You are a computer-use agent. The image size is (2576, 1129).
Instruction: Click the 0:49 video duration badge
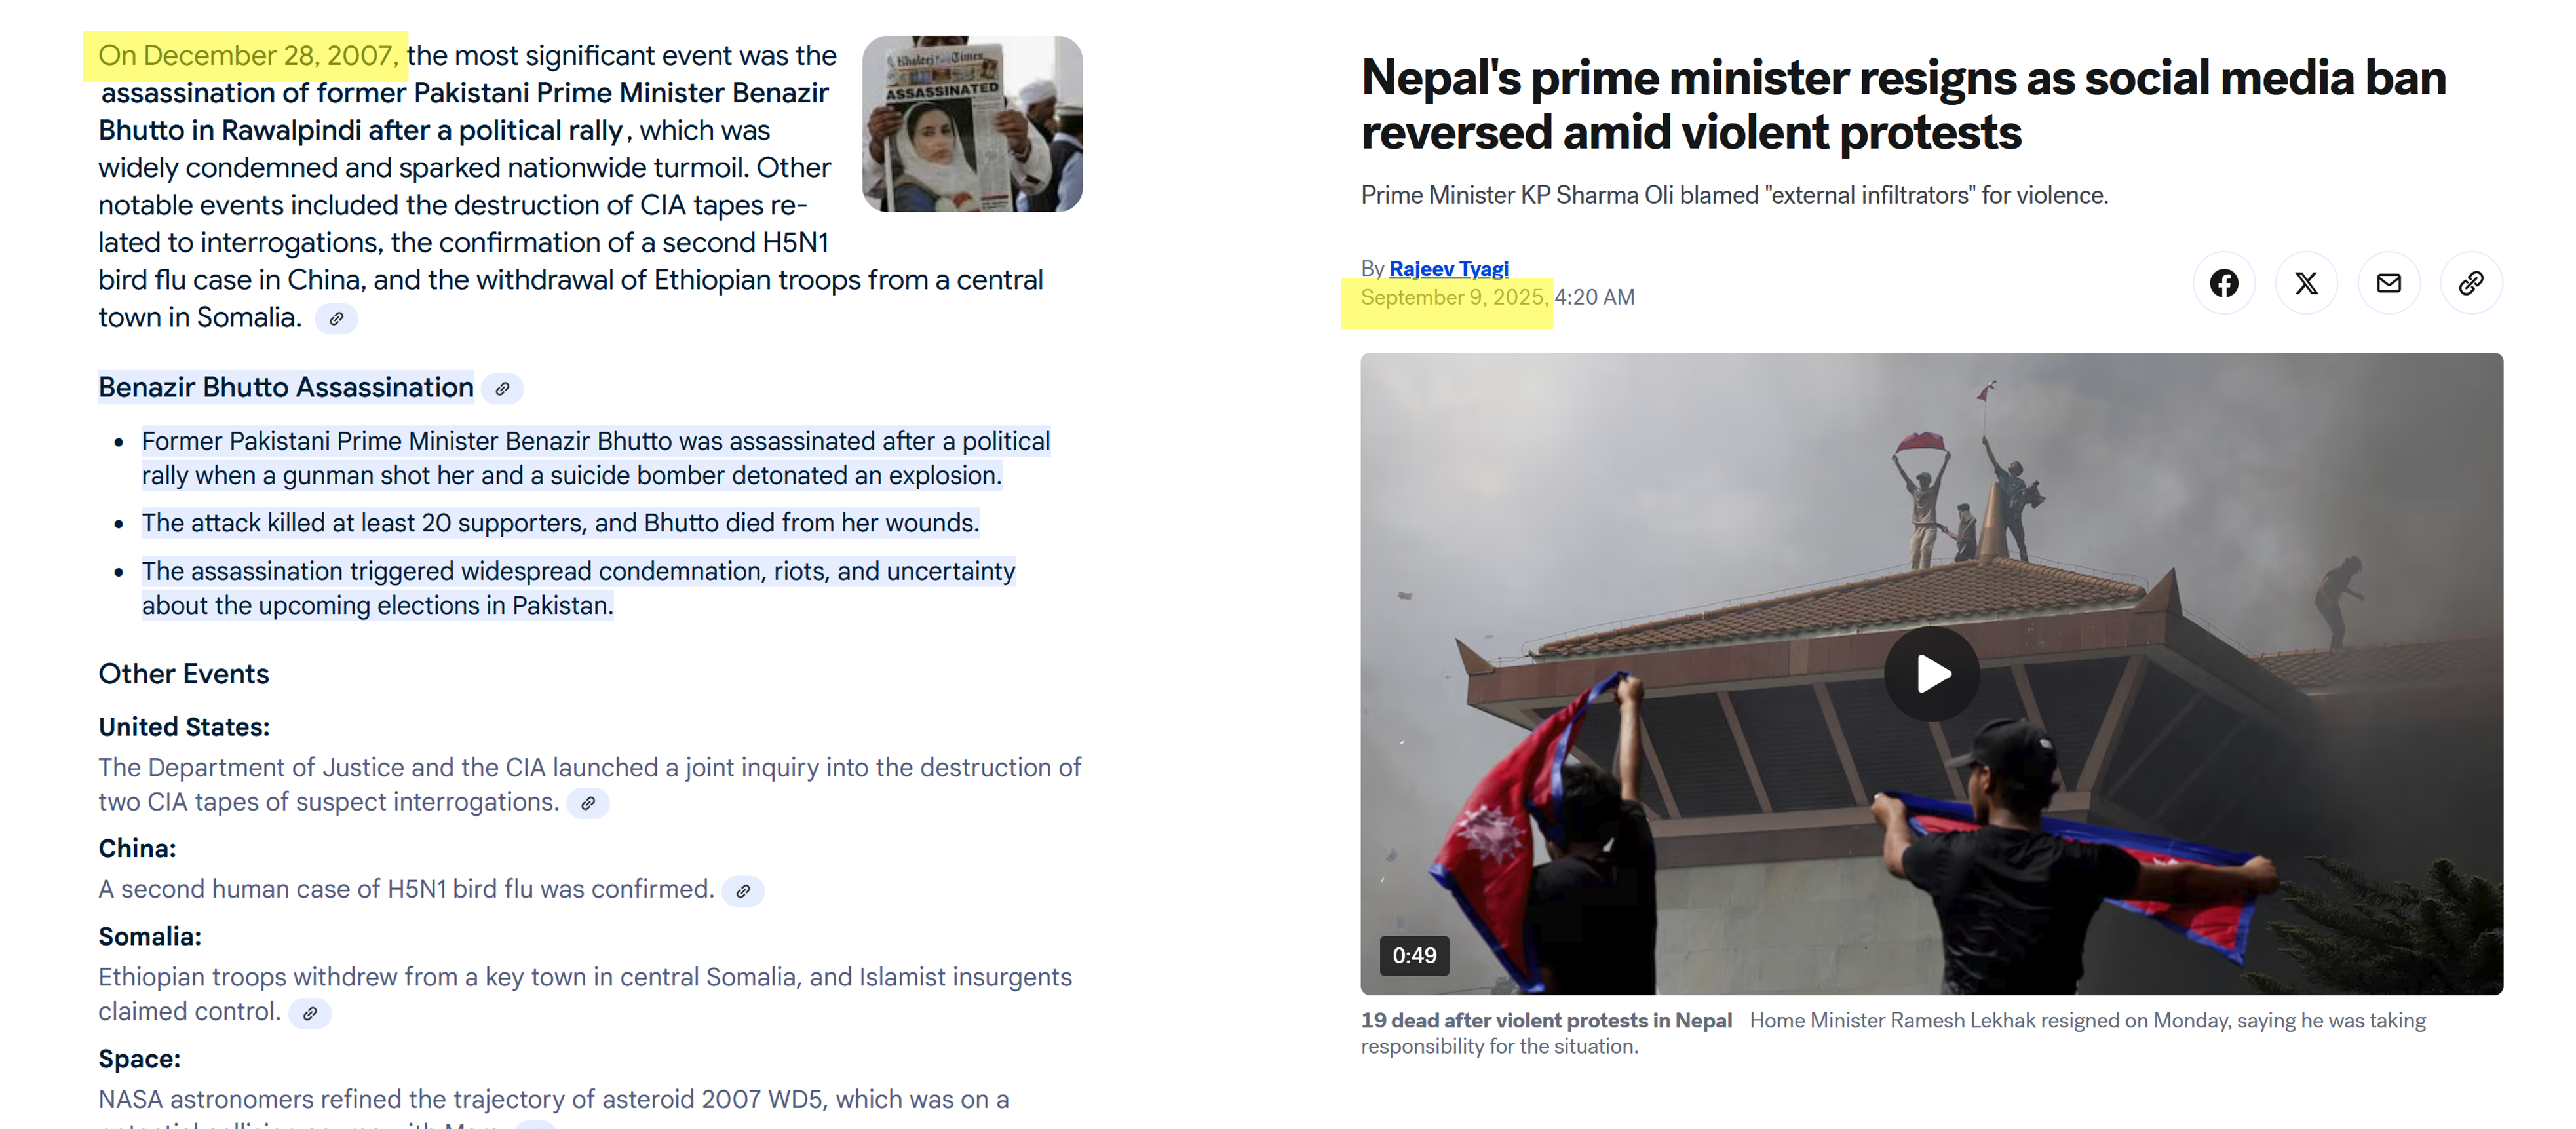pyautogui.click(x=1414, y=956)
